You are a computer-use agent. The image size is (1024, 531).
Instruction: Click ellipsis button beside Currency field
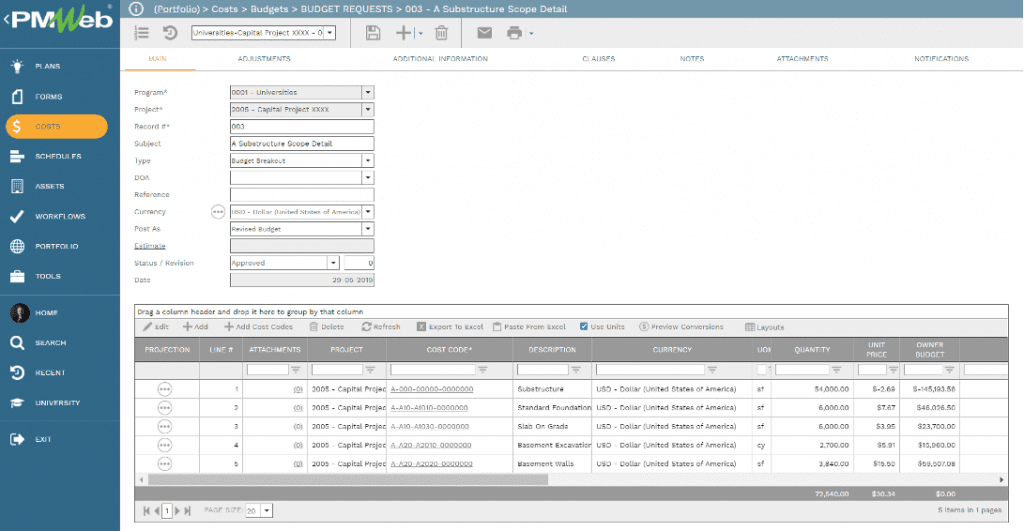click(x=218, y=212)
